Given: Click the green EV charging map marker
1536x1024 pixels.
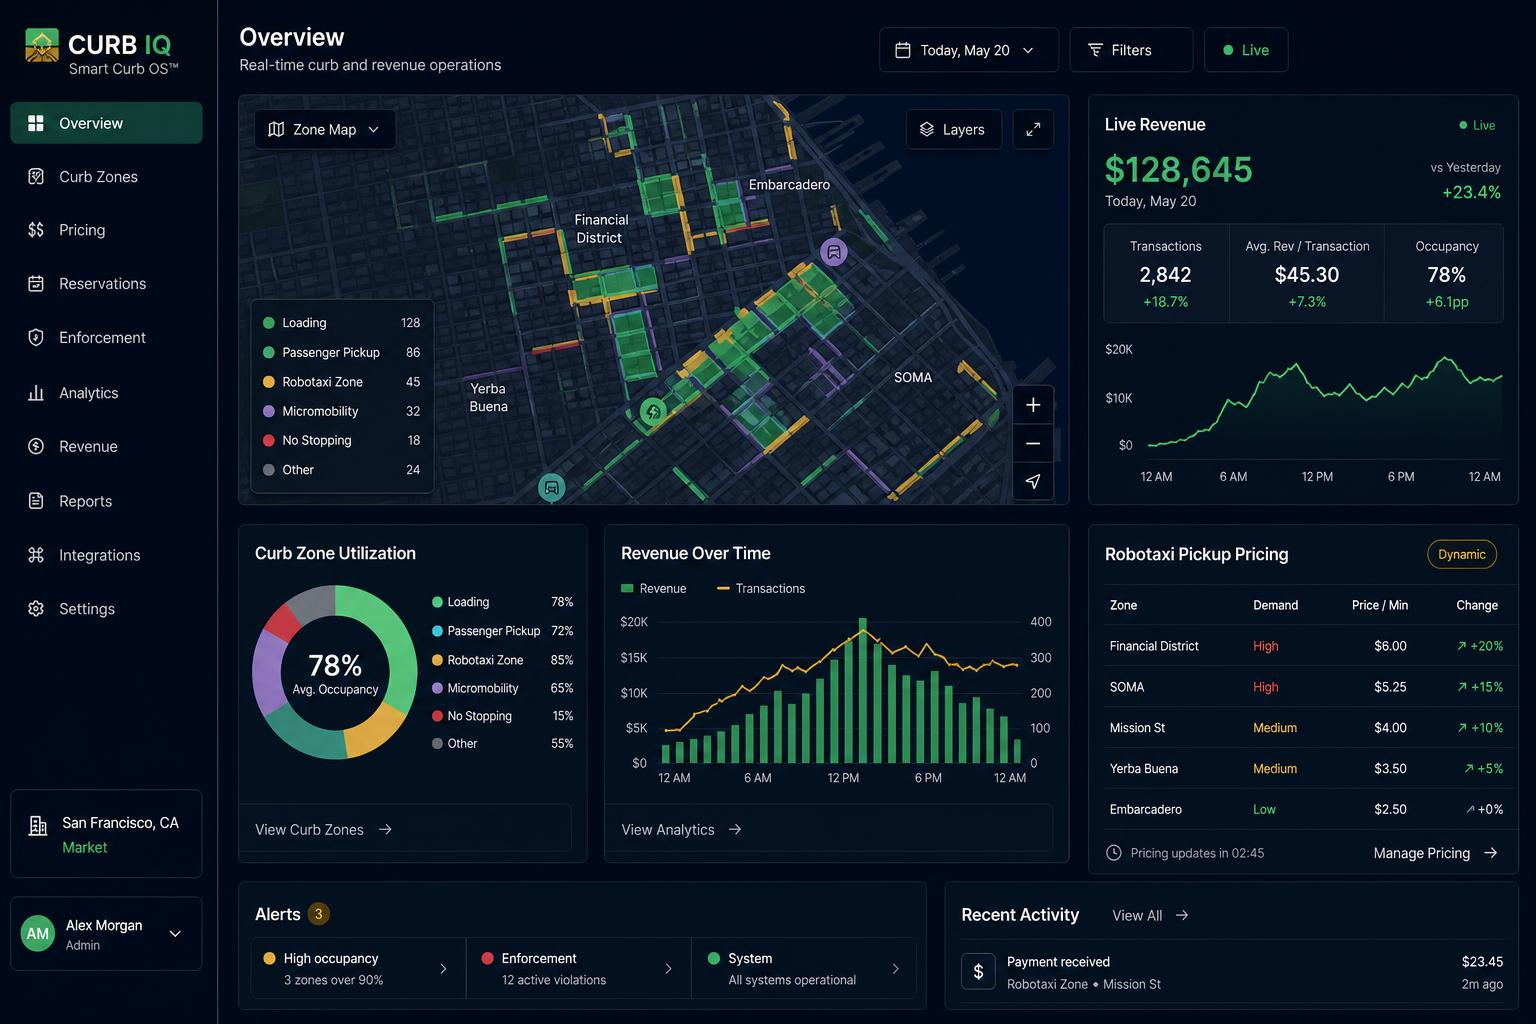Looking at the screenshot, I should coord(653,411).
